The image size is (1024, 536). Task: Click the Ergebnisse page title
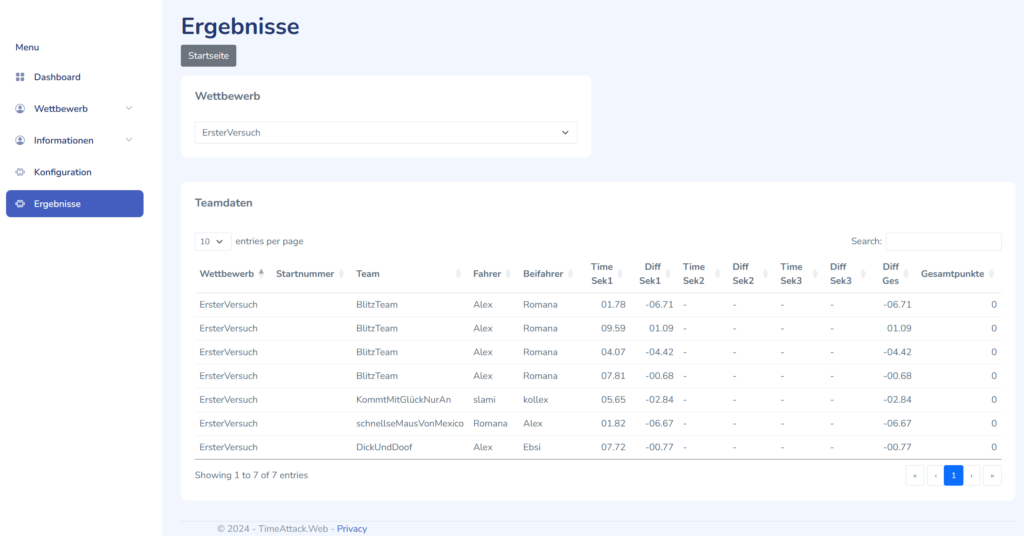pos(240,27)
